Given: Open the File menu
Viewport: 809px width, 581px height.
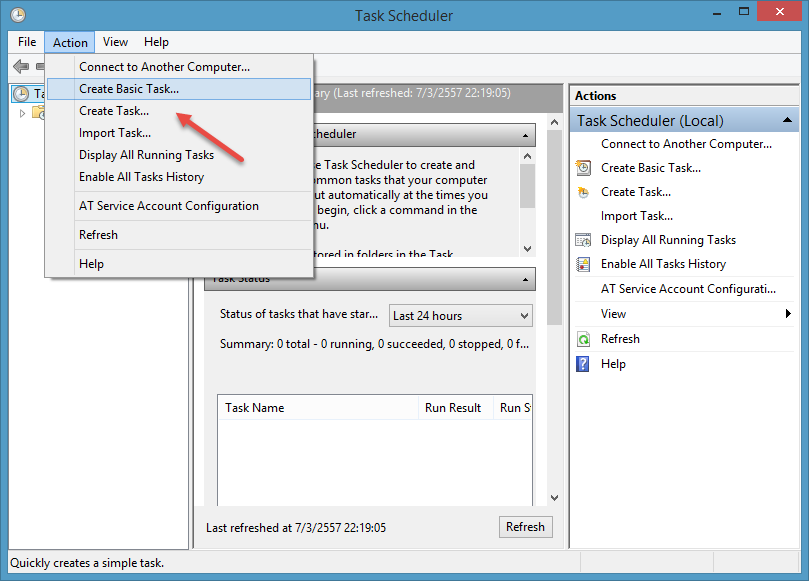Looking at the screenshot, I should (27, 42).
